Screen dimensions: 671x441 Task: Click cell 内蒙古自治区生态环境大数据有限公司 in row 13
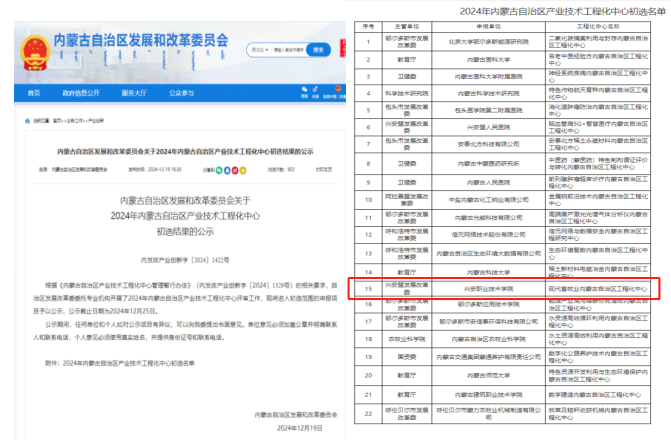pos(489,254)
